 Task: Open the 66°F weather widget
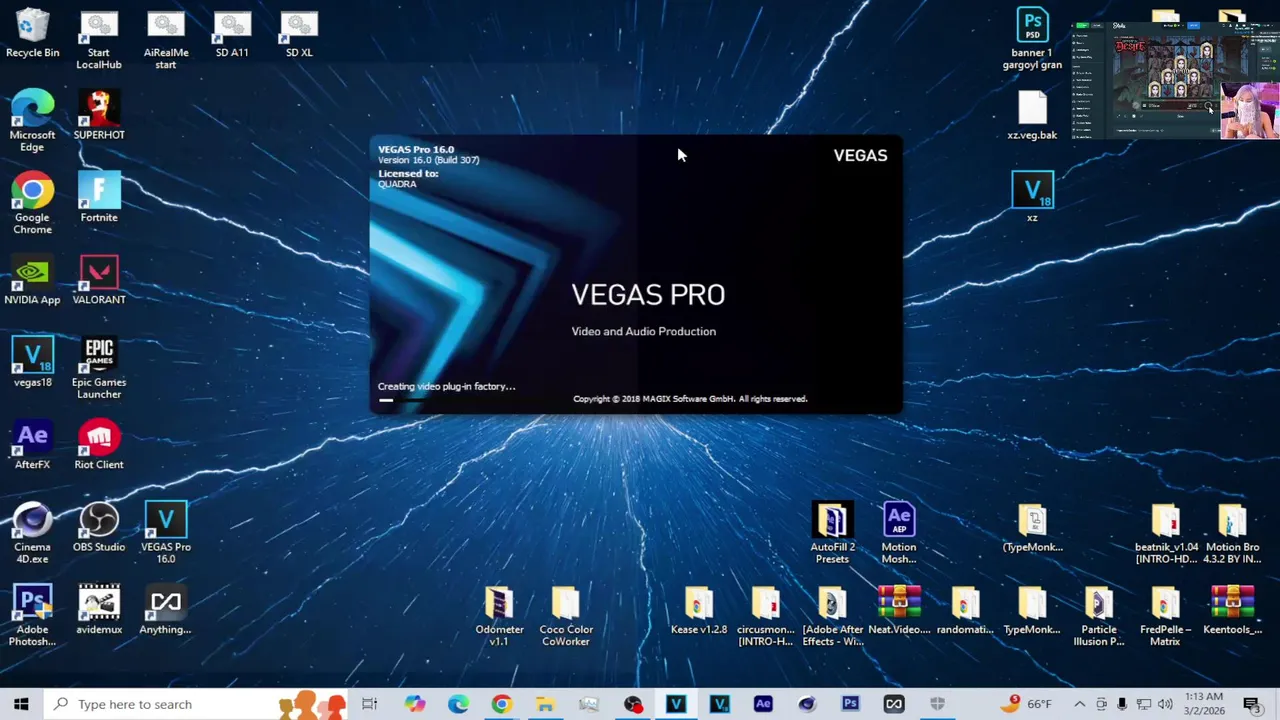[1028, 704]
